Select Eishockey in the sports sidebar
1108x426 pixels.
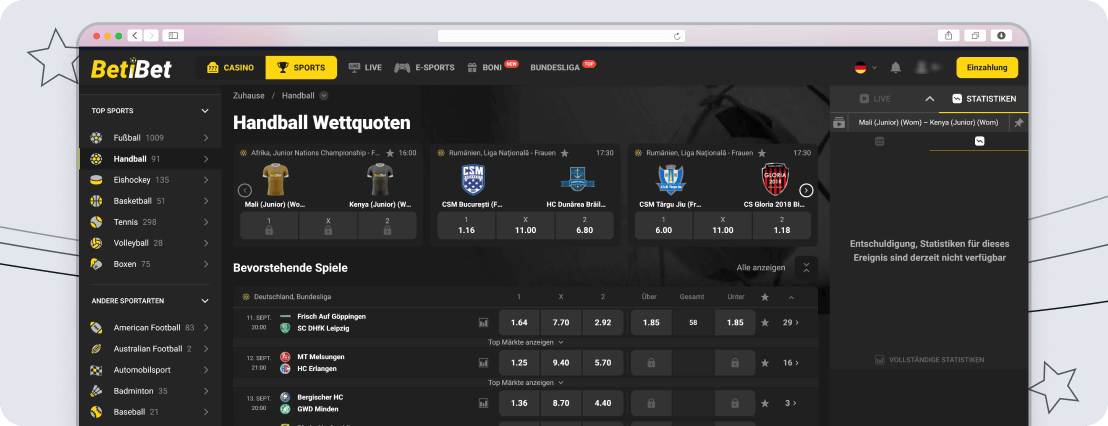point(151,180)
